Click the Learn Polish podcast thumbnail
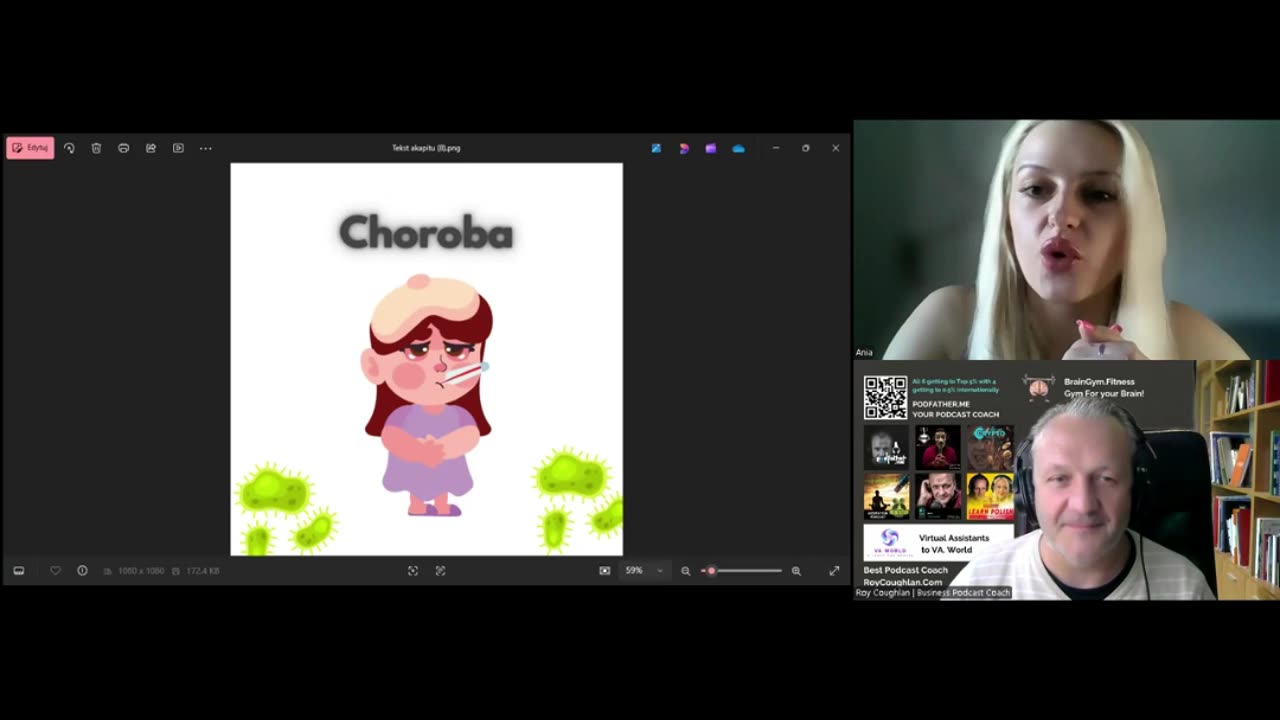The width and height of the screenshot is (1280, 720). pyautogui.click(x=990, y=496)
